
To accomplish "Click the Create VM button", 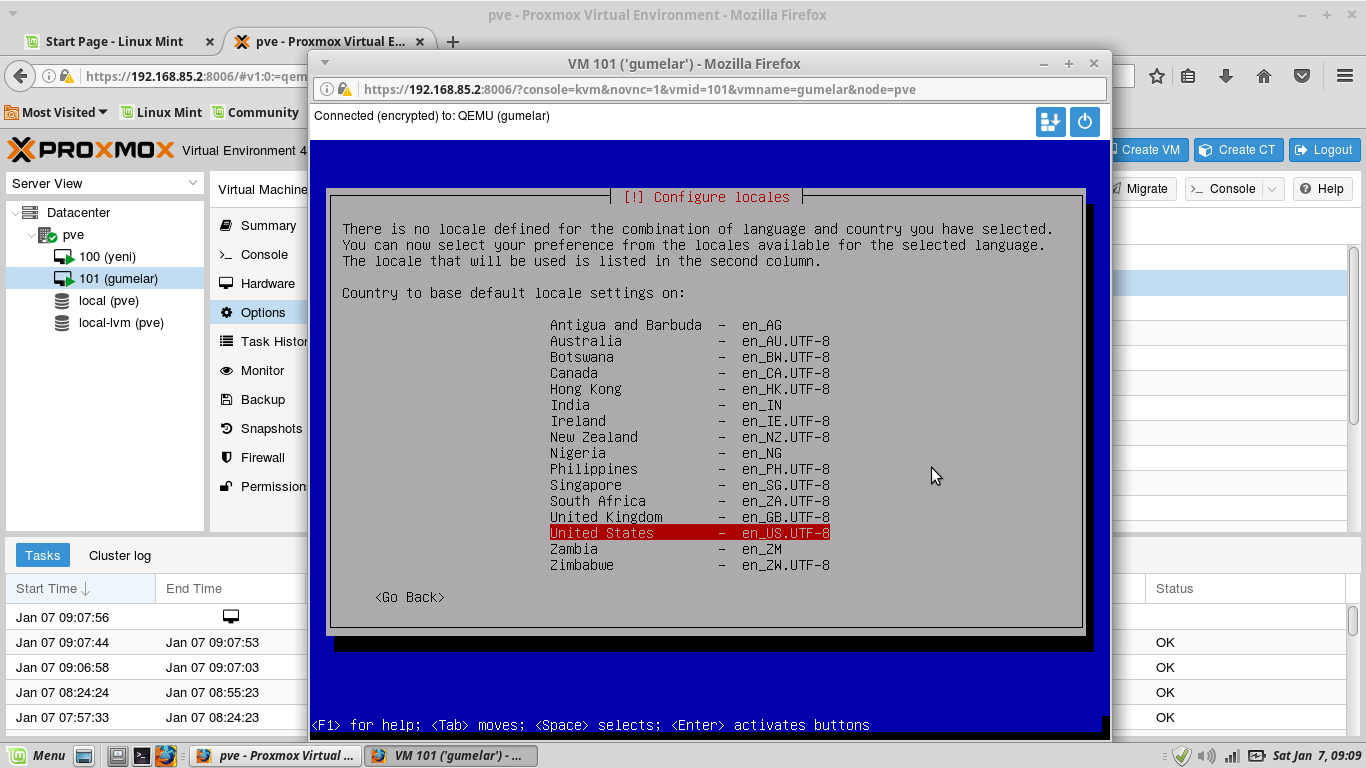I will (x=1148, y=150).
